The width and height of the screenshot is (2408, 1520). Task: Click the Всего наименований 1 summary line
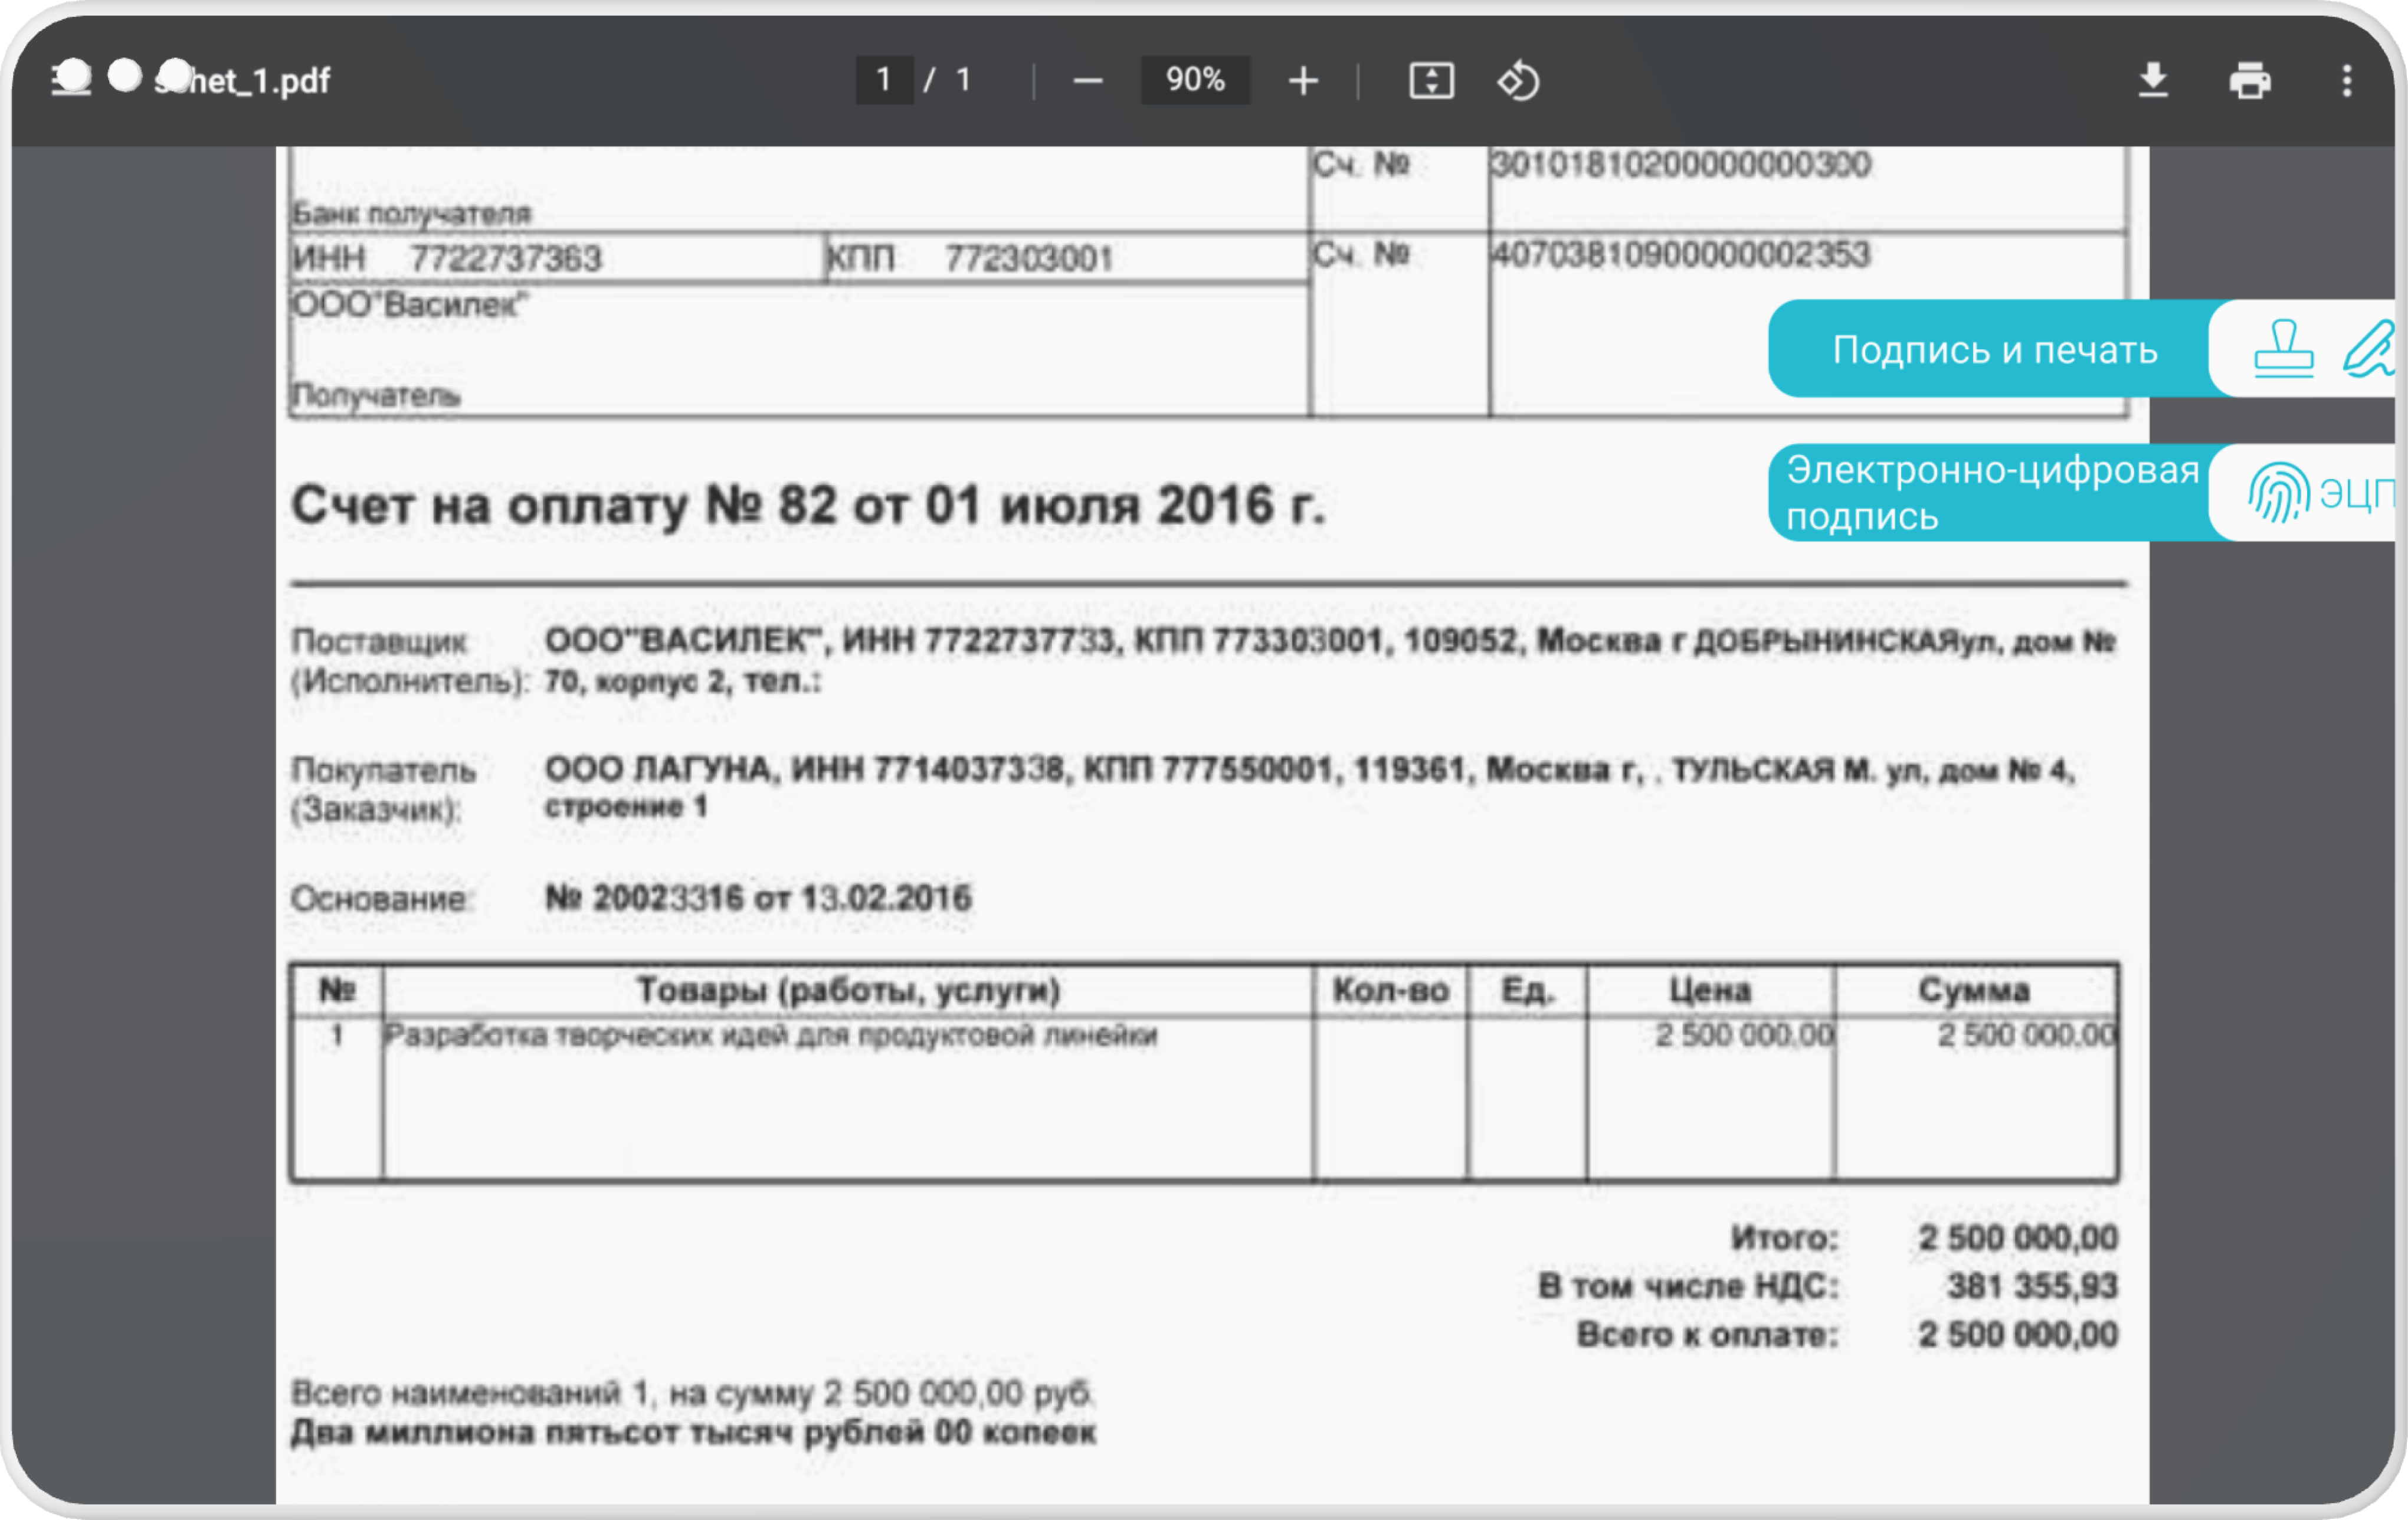tap(692, 1393)
